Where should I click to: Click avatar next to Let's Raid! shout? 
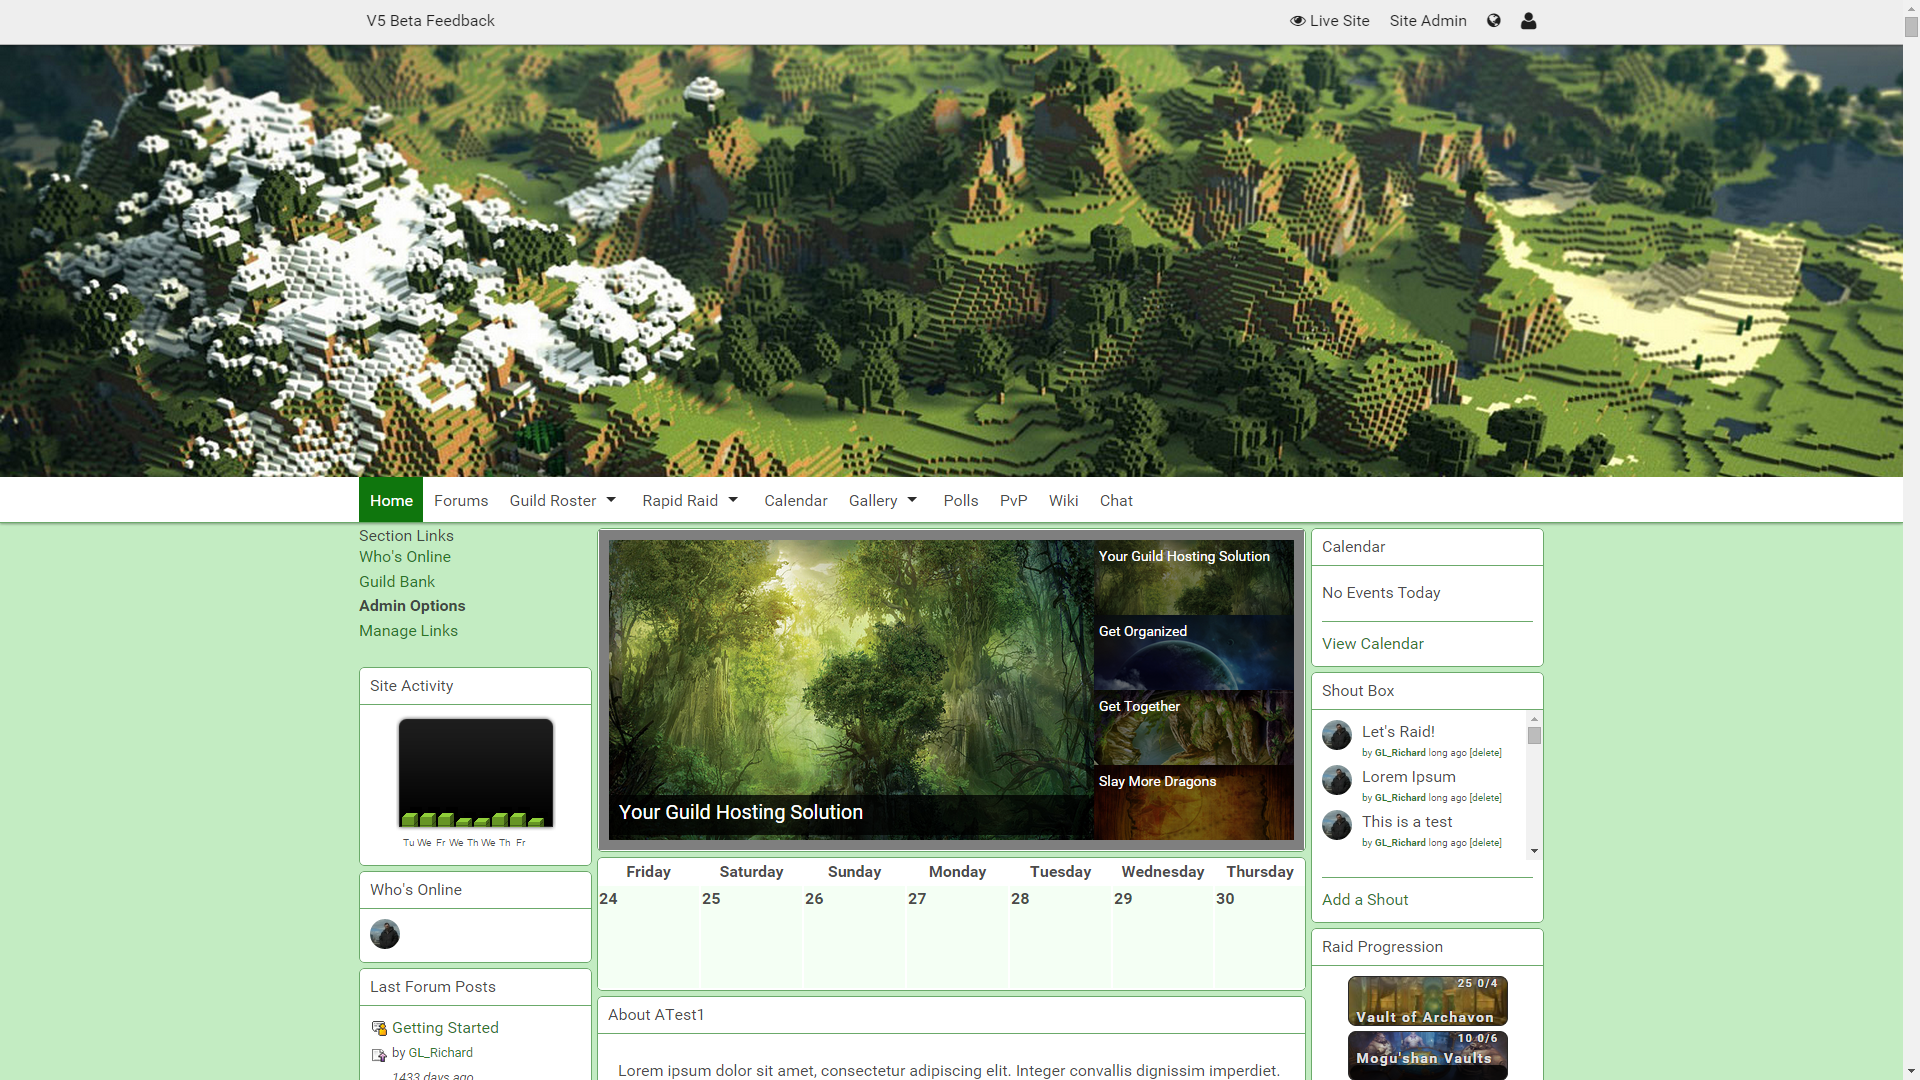point(1337,735)
